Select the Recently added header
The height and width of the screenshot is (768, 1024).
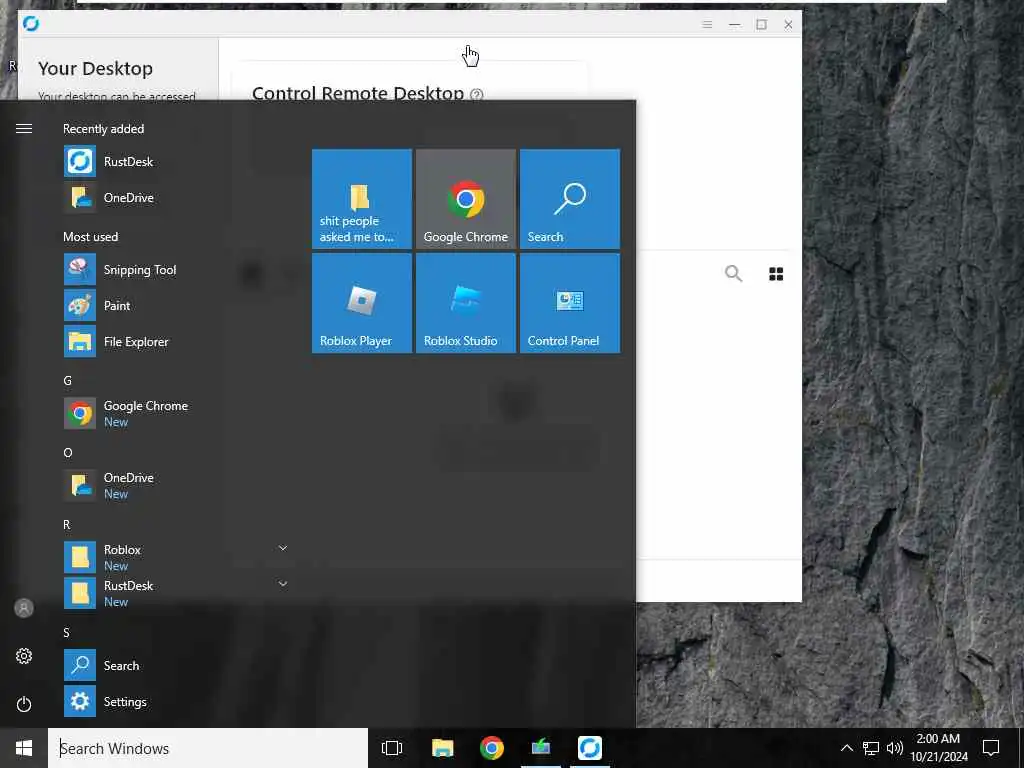point(103,129)
